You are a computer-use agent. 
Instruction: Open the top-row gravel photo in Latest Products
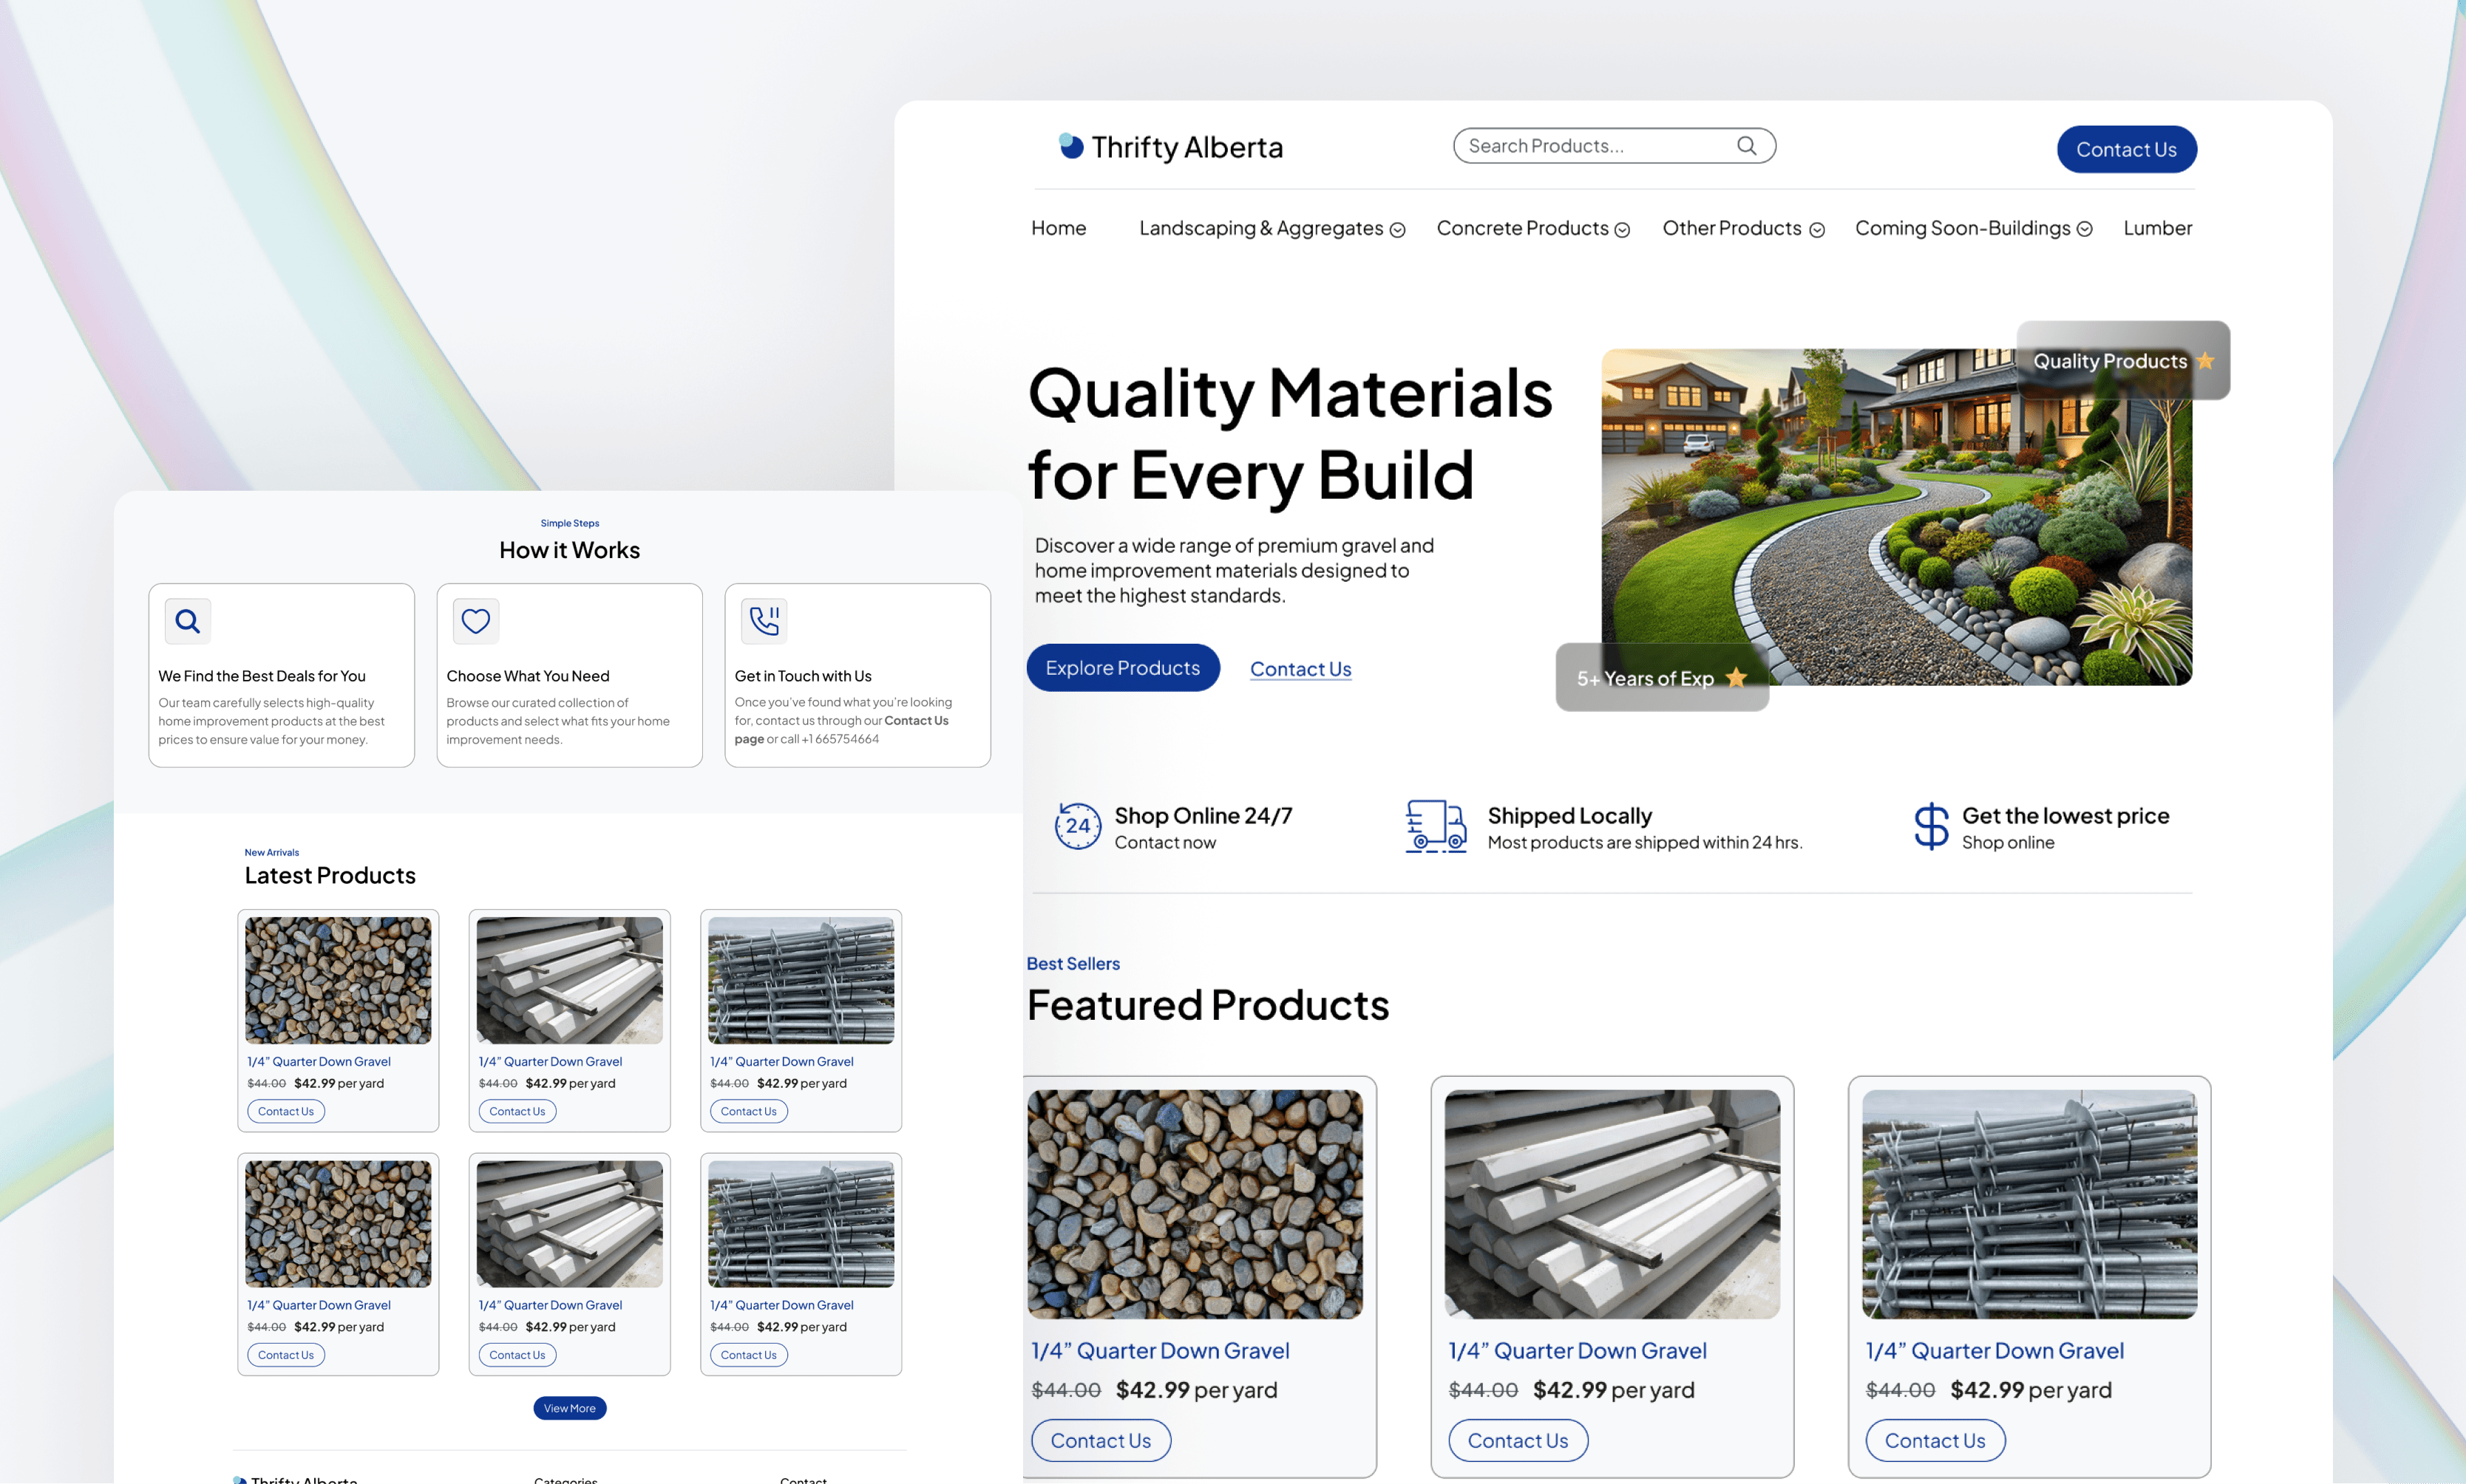[x=338, y=981]
